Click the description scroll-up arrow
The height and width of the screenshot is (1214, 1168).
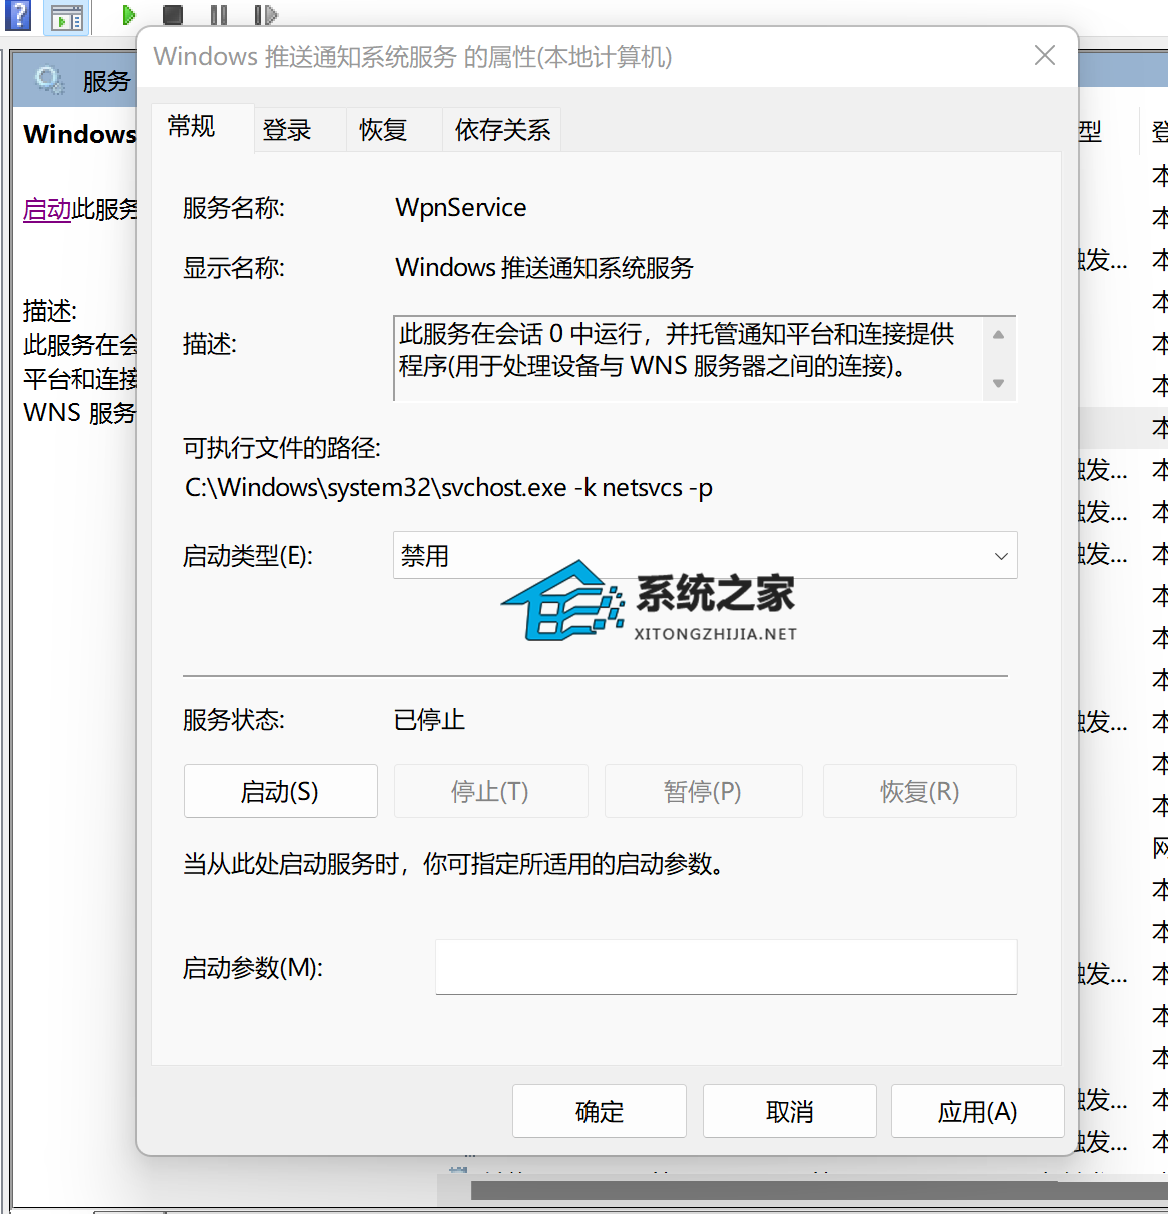pos(998,334)
